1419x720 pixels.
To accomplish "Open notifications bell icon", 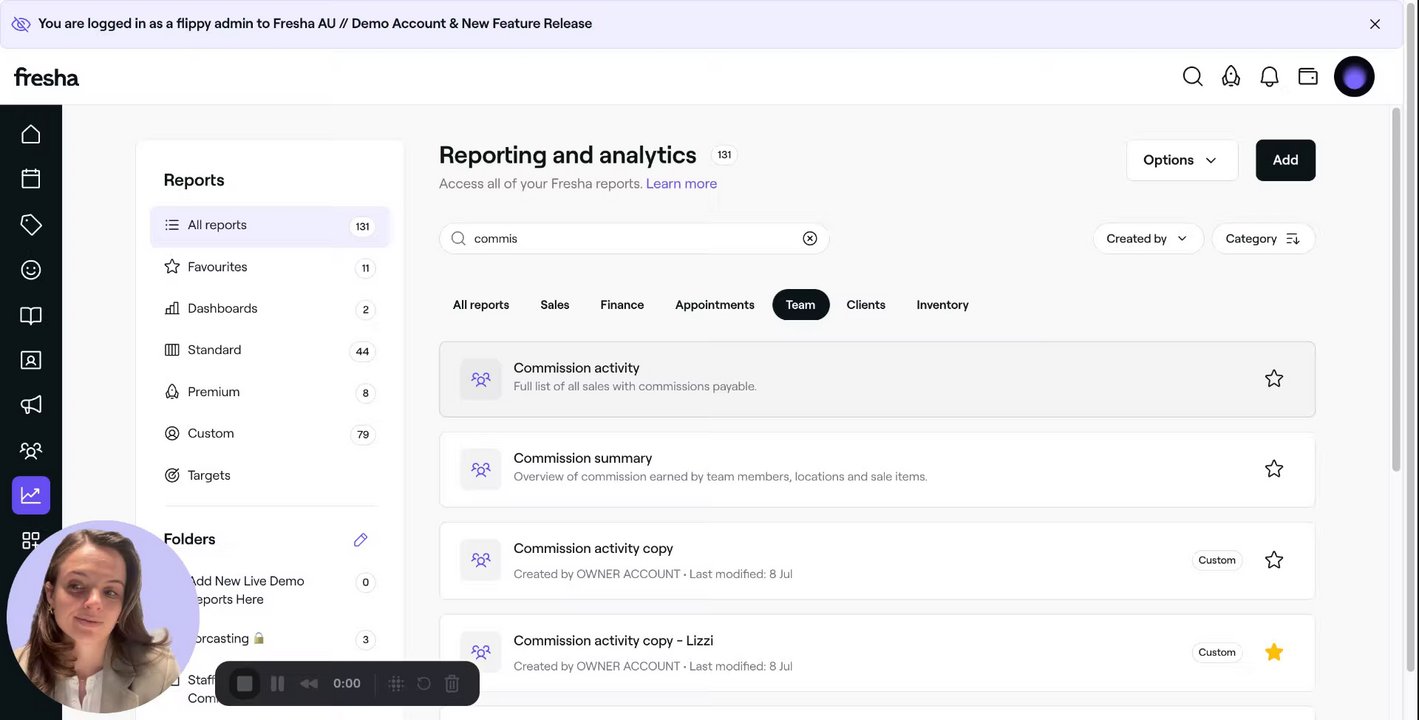I will click(1269, 76).
